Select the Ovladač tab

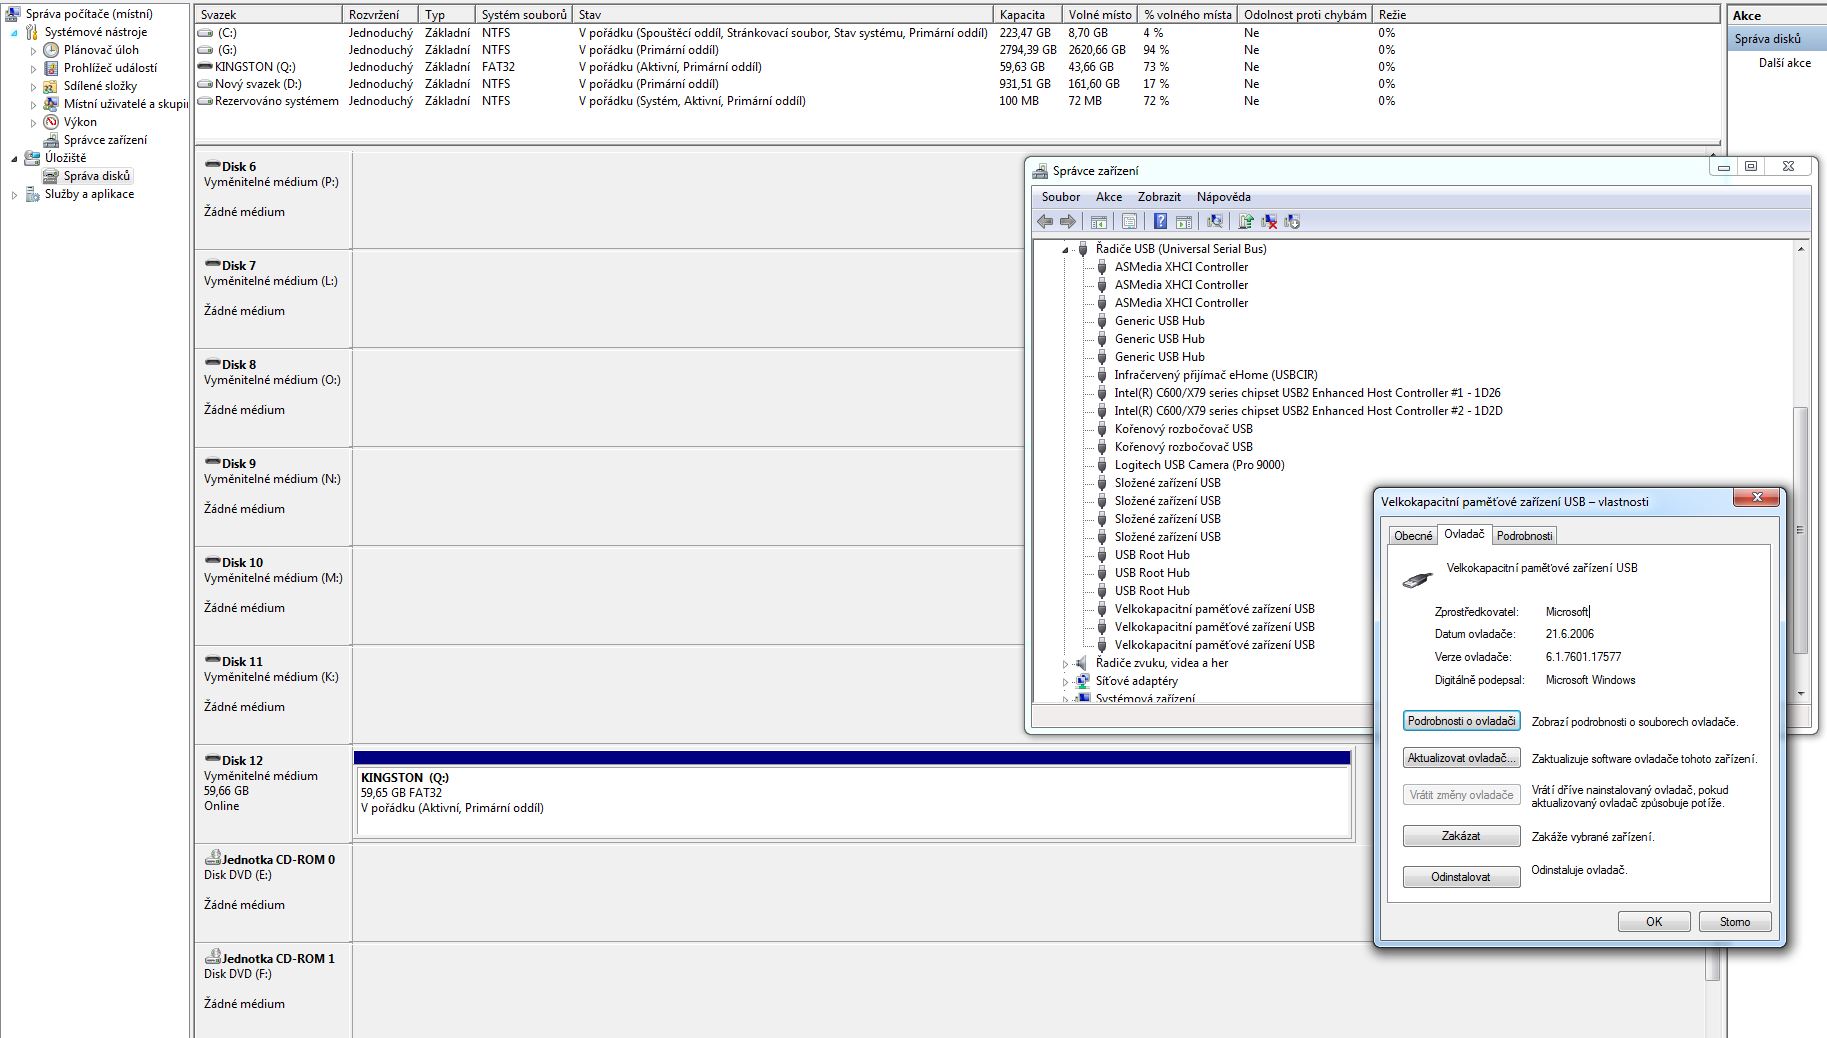point(1464,534)
